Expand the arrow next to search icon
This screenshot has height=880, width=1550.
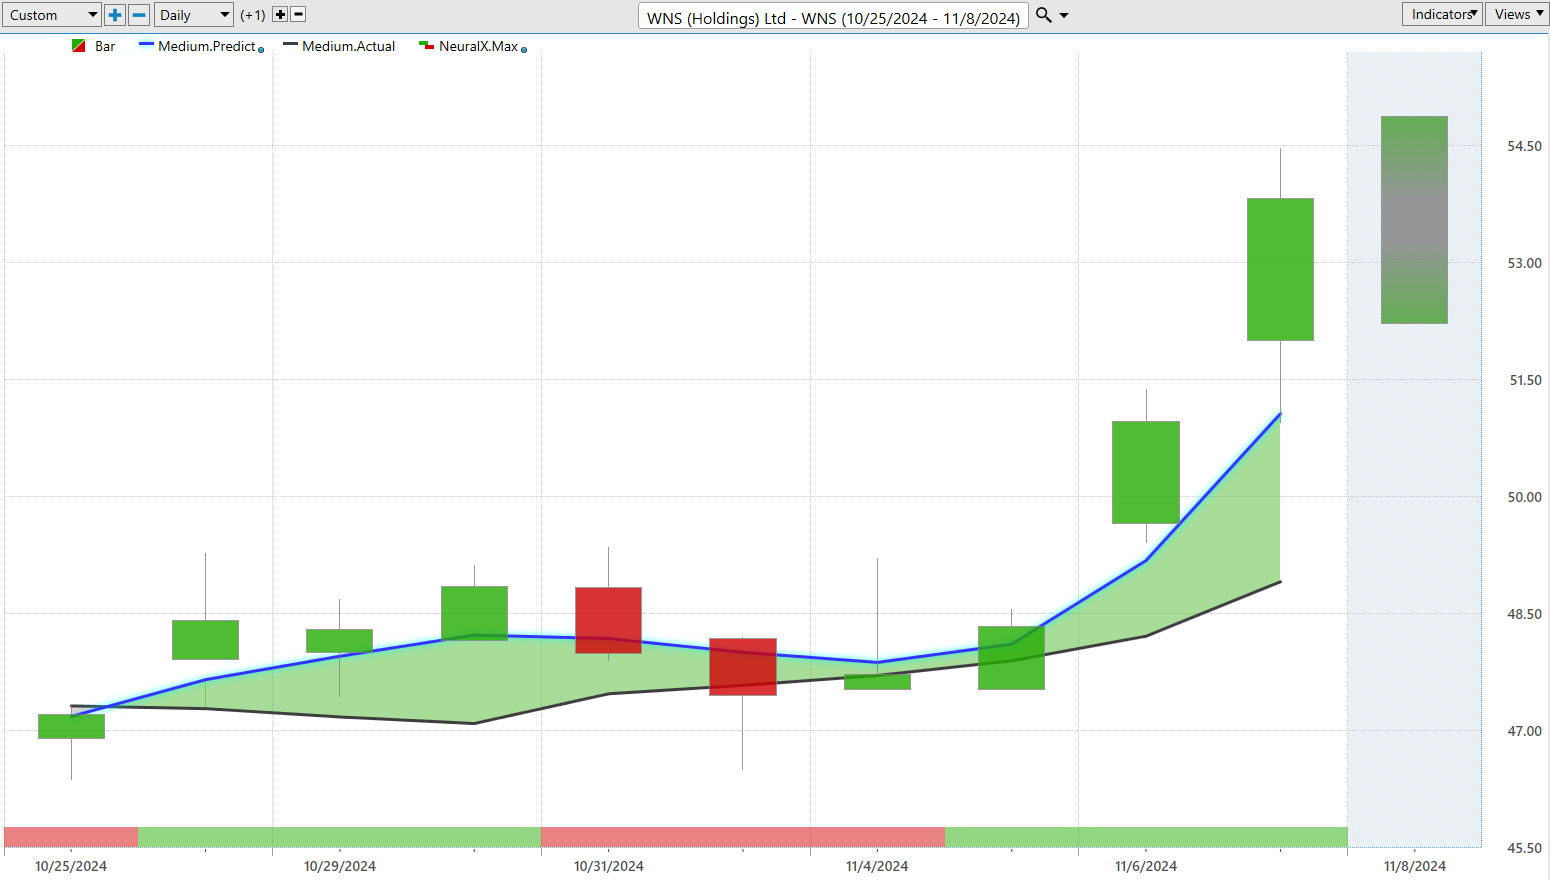(x=1064, y=15)
